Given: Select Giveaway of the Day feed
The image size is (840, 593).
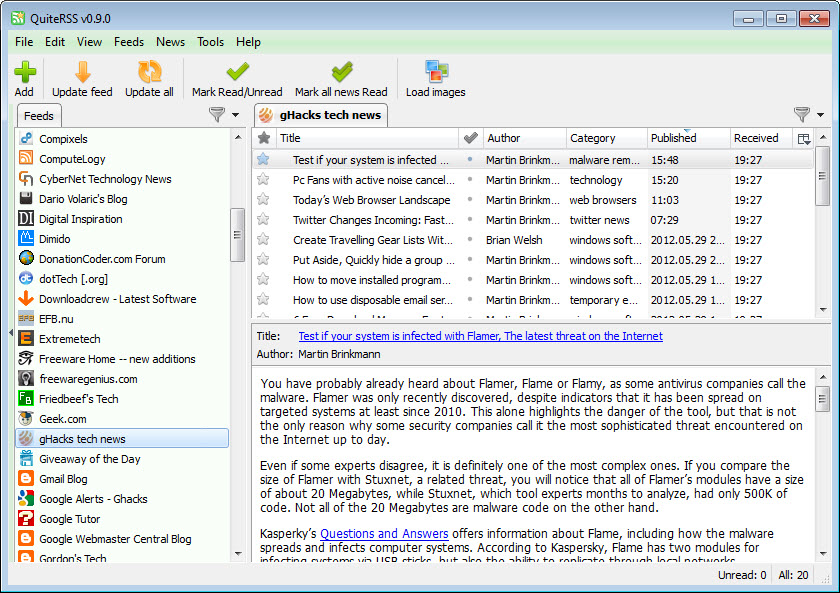Looking at the screenshot, I should pos(89,459).
